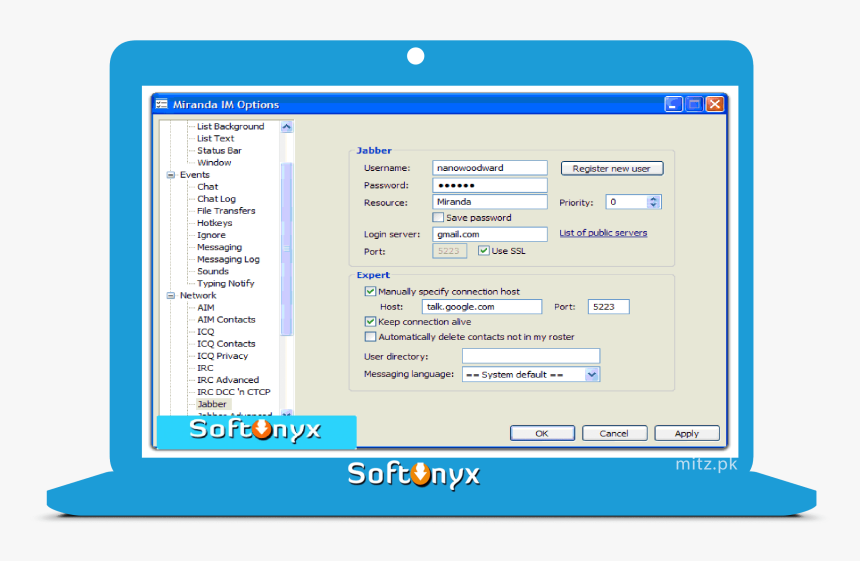Image resolution: width=860 pixels, height=561 pixels.
Task: Open the List of public servers link
Action: click(603, 233)
